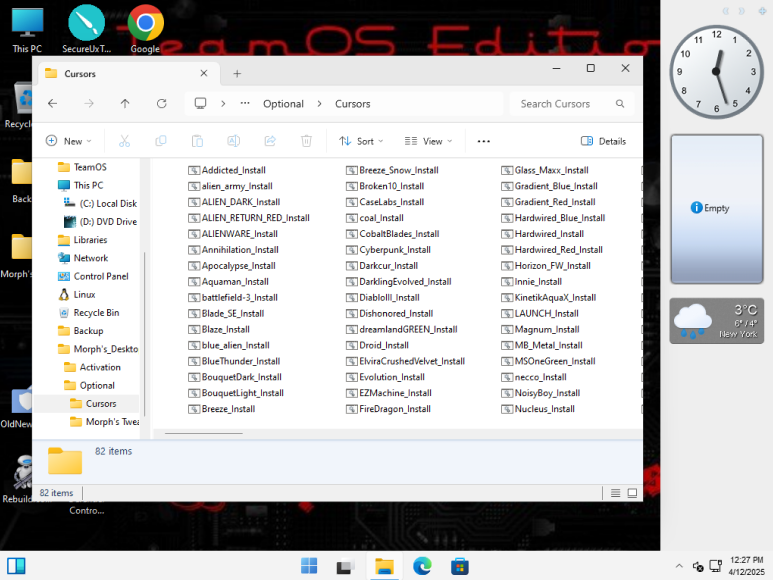Screen dimensions: 773x580
Task: Select the Google Chrome desktop icon
Action: [x=145, y=29]
